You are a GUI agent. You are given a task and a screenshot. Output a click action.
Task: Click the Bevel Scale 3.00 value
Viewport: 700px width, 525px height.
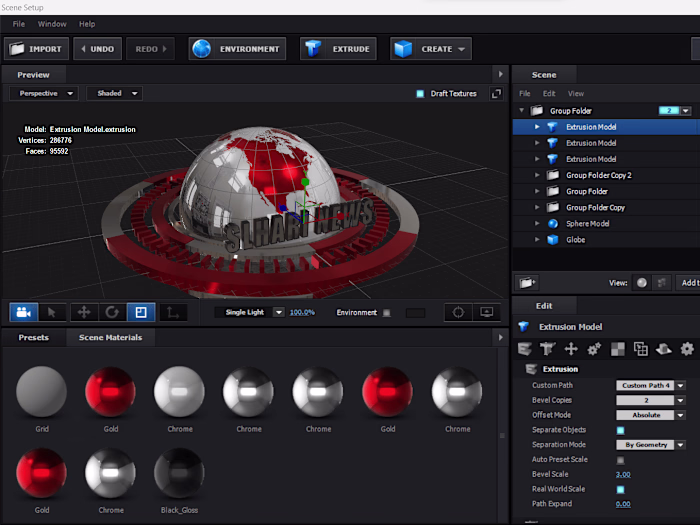[623, 475]
